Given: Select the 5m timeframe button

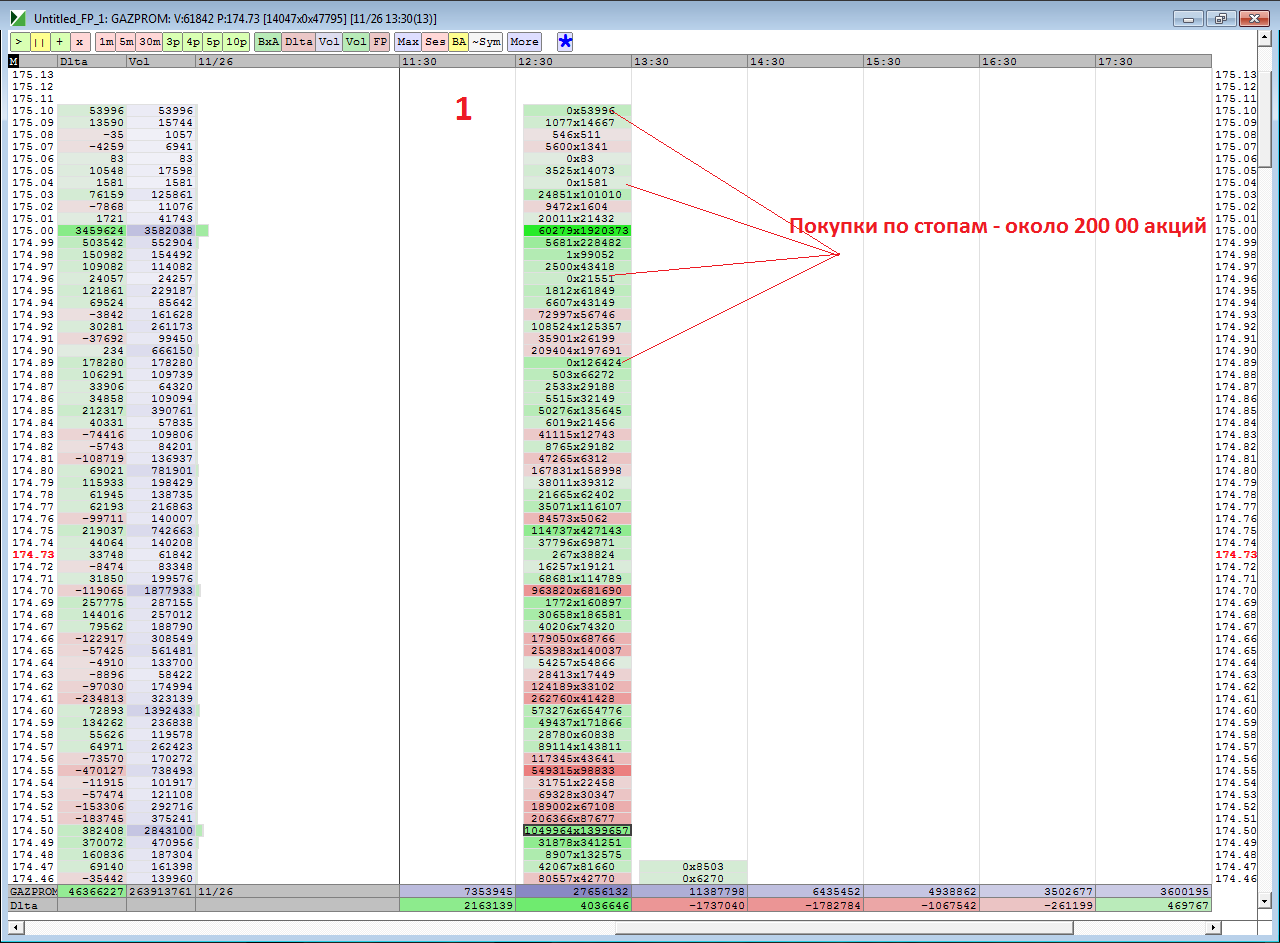Looking at the screenshot, I should 126,42.
